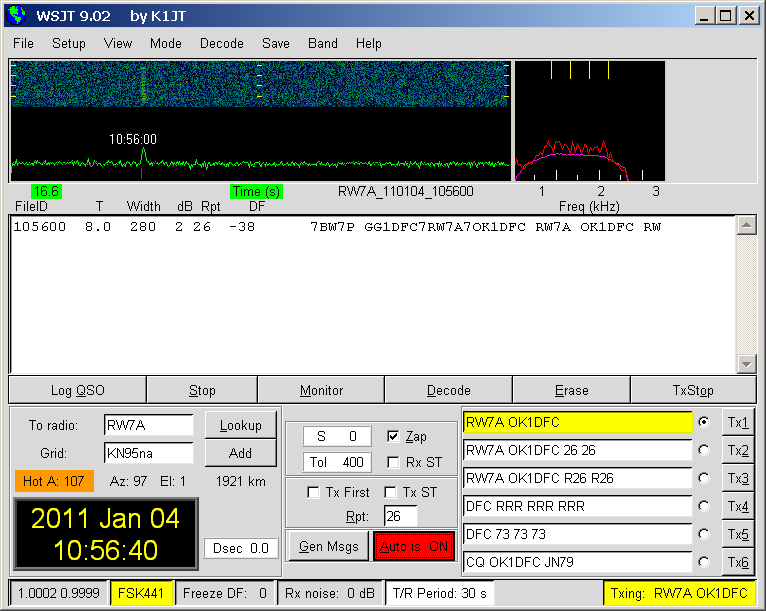The height and width of the screenshot is (611, 766).
Task: Click the orange Hot A: 107 label
Action: pos(54,481)
